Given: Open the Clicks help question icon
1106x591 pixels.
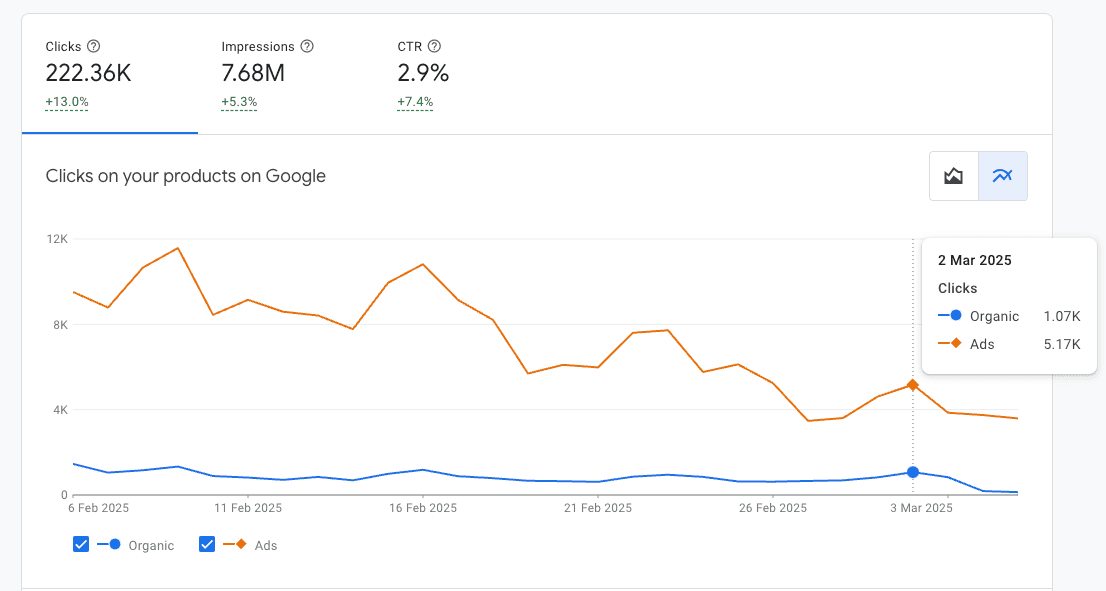Looking at the screenshot, I should point(93,47).
